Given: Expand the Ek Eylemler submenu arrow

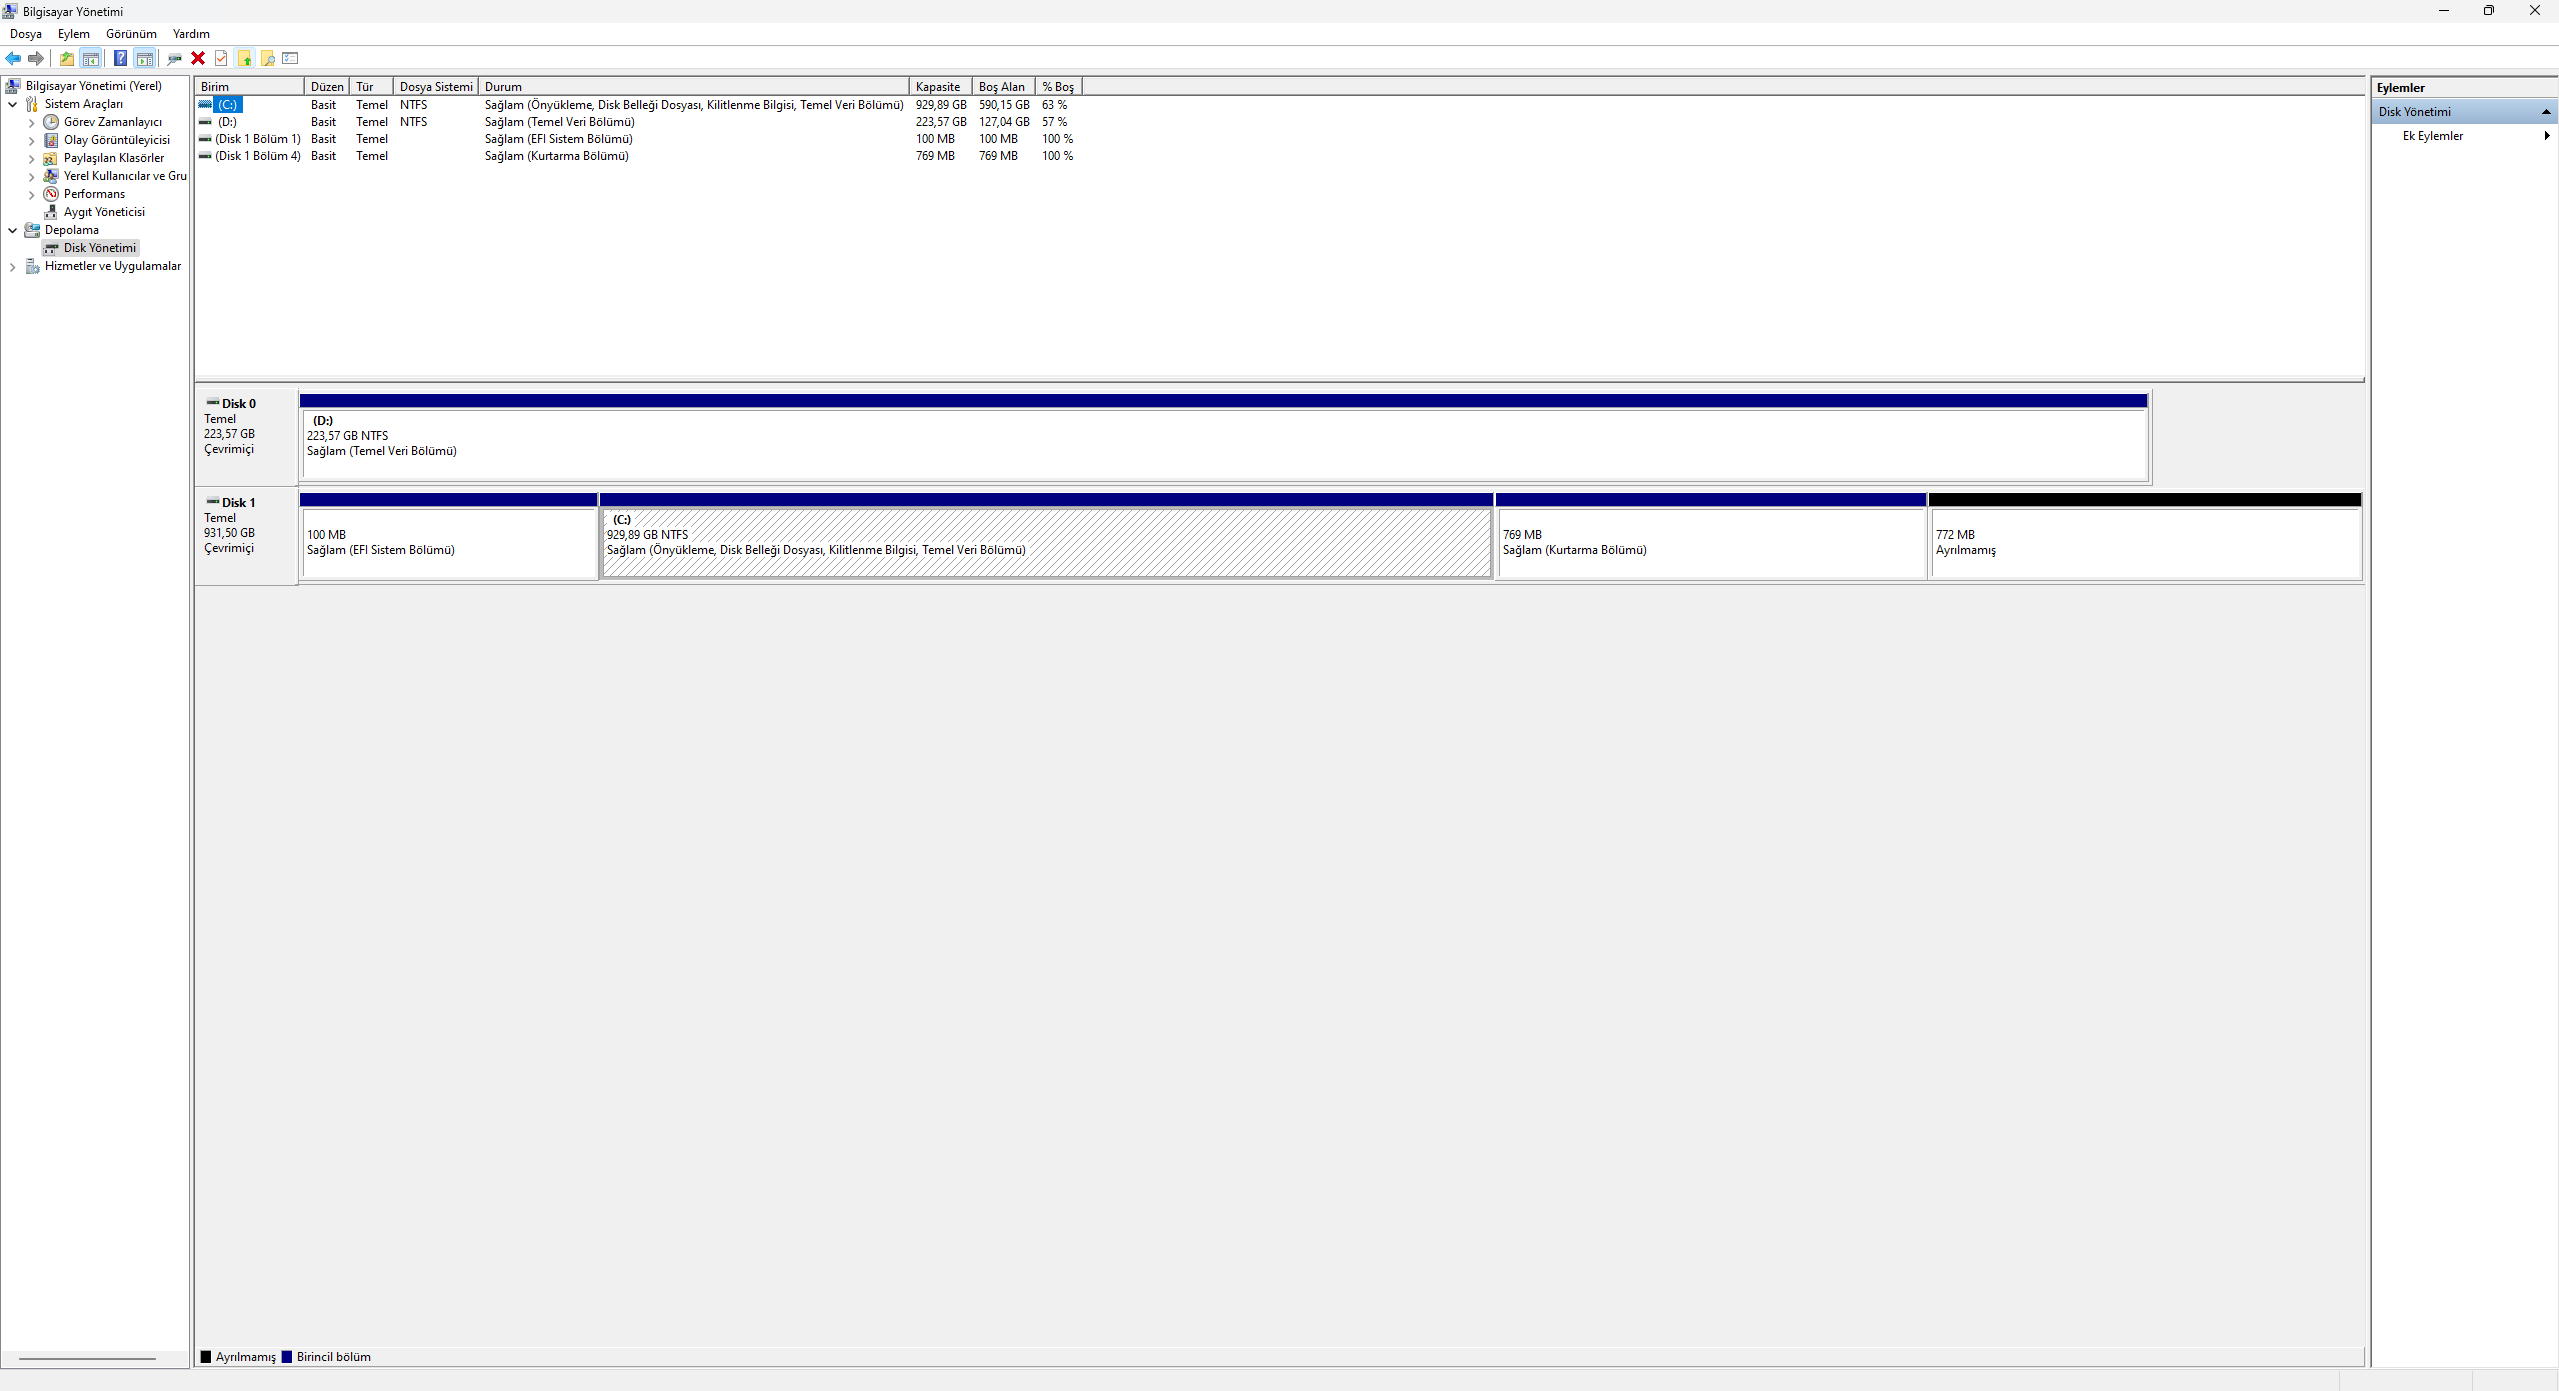Looking at the screenshot, I should point(2546,136).
